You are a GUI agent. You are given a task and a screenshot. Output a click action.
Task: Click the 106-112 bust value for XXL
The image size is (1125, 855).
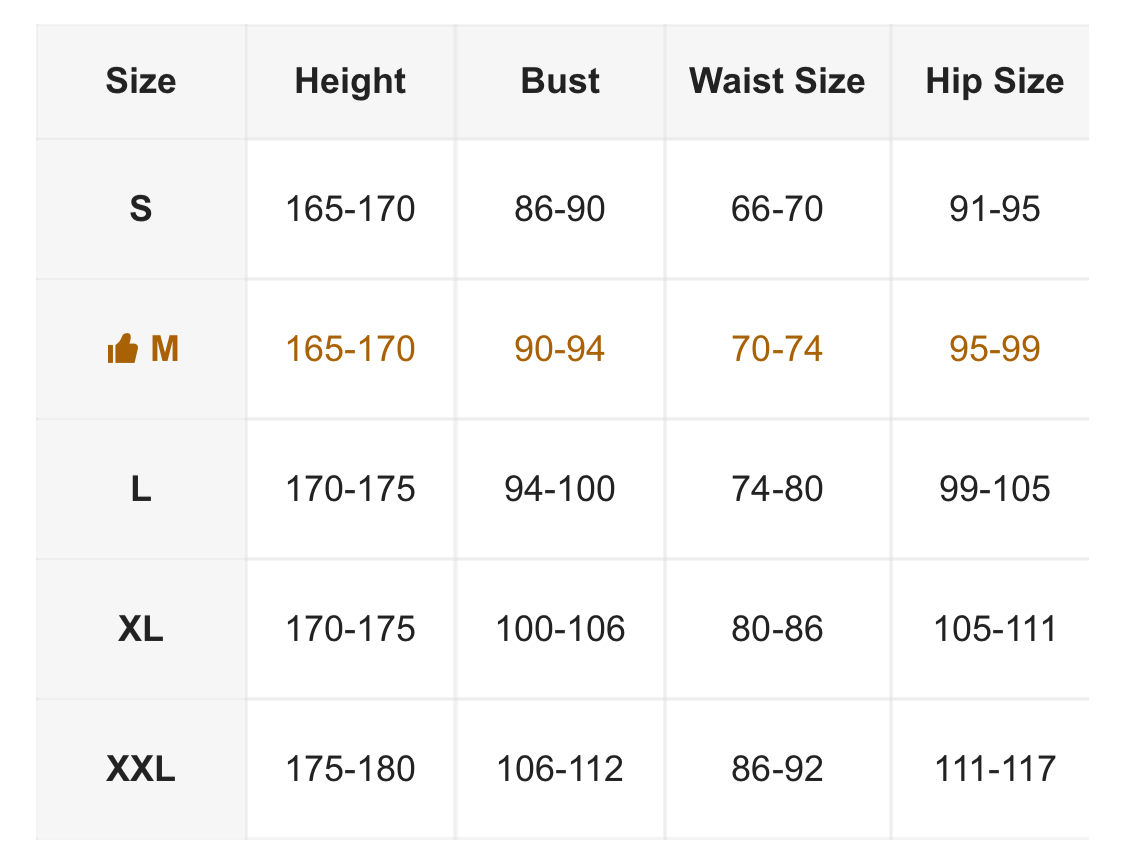[x=560, y=769]
